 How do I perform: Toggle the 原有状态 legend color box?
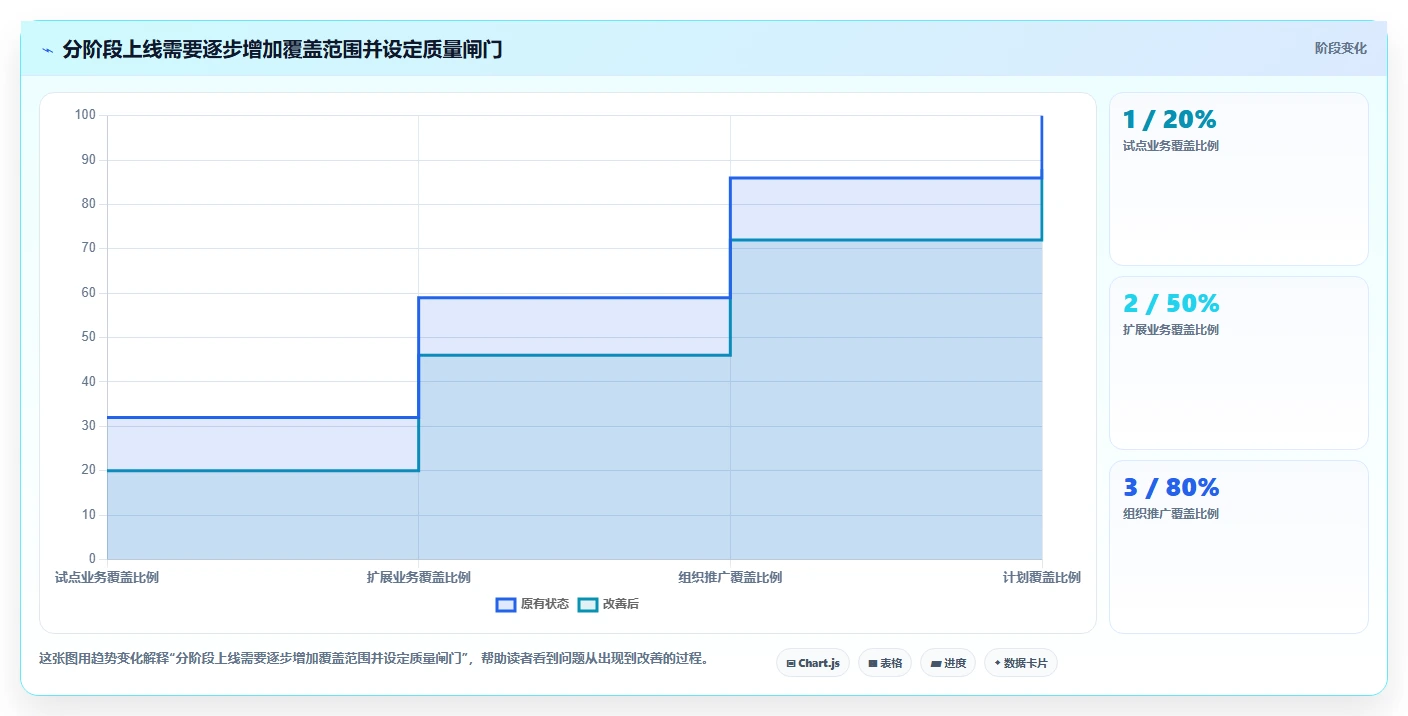(x=506, y=604)
